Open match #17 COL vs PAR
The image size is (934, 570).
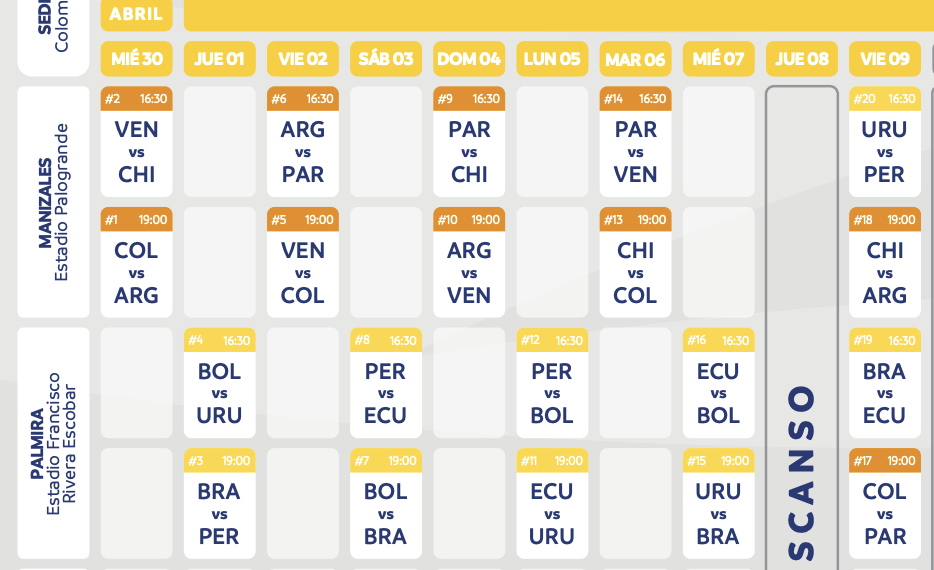[885, 503]
